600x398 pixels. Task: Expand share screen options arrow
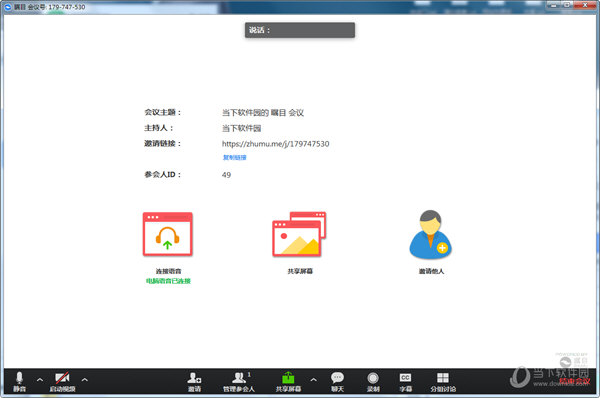pyautogui.click(x=313, y=380)
